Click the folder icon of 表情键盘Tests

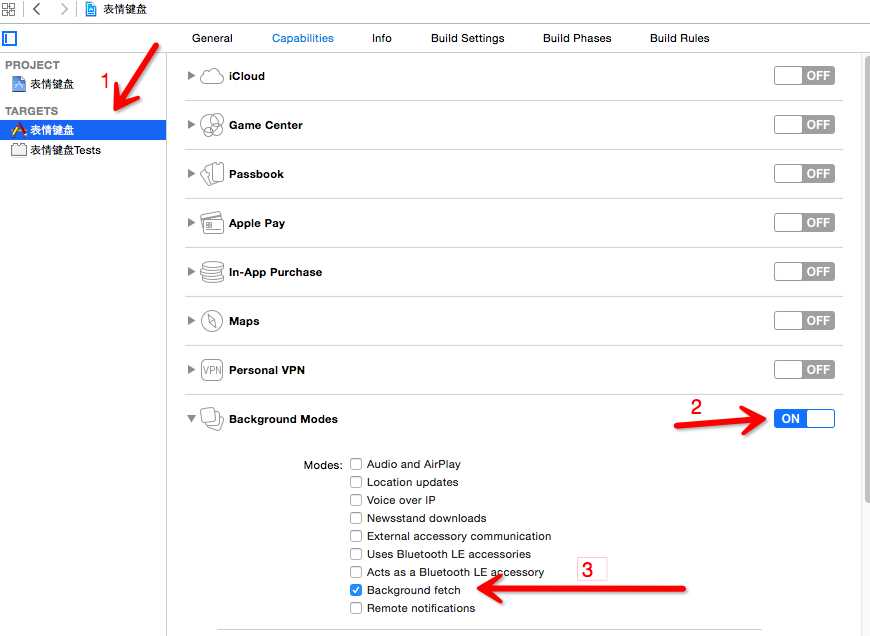point(19,150)
